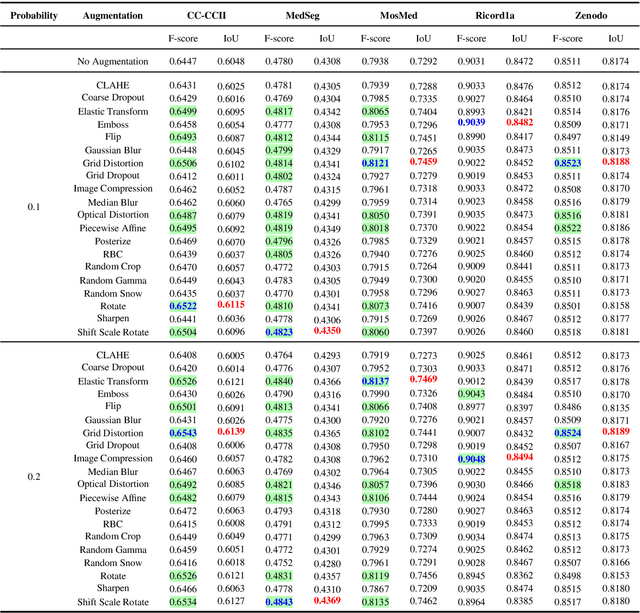640x613 pixels.
Task: Click the CC-CCII column header
Action: [206, 16]
